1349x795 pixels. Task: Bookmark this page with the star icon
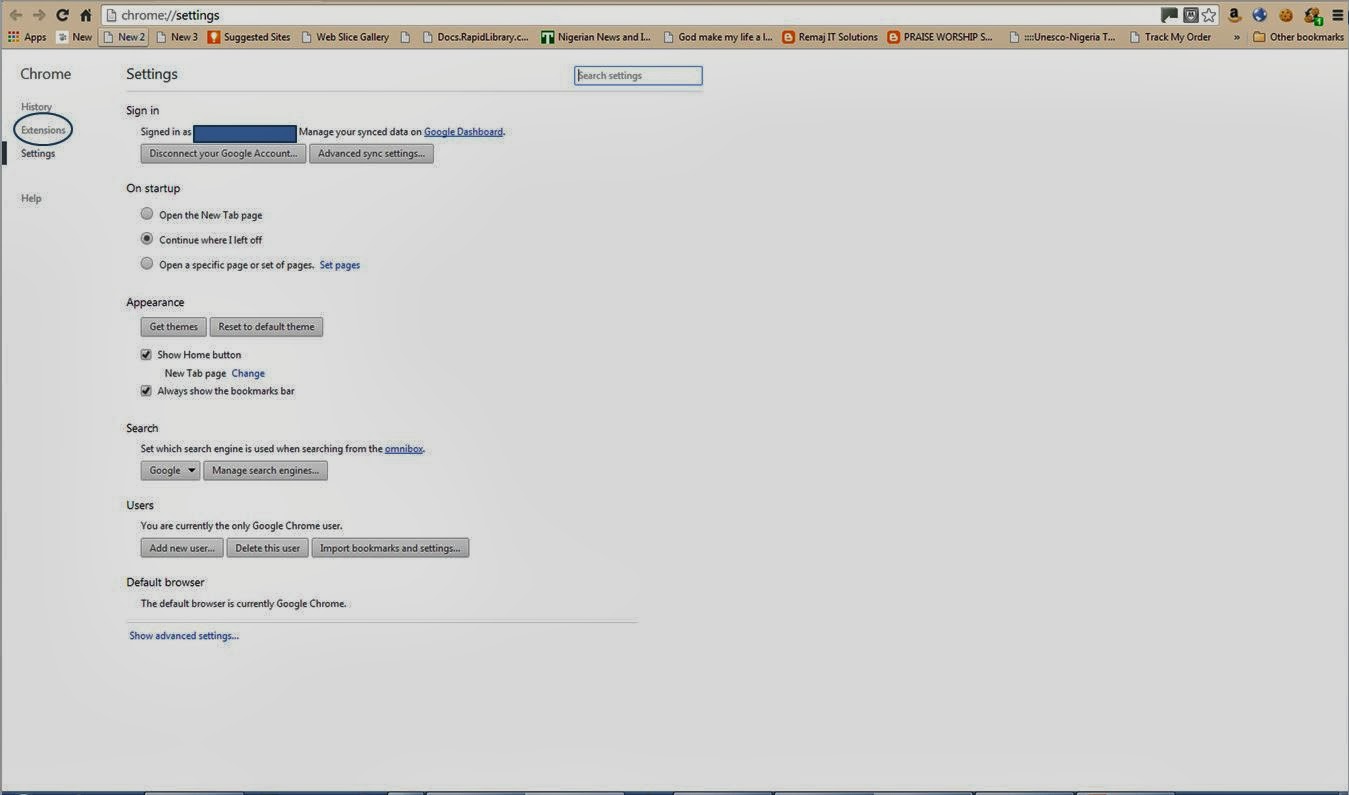(x=1209, y=15)
